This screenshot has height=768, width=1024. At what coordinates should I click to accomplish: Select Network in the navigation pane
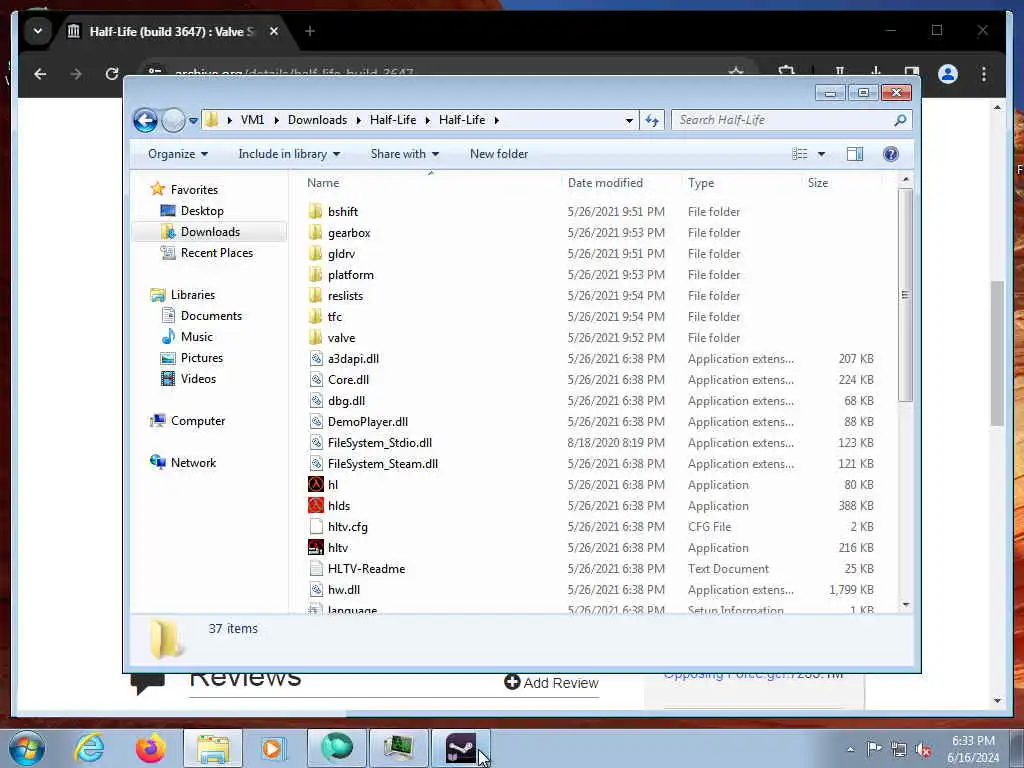[193, 462]
